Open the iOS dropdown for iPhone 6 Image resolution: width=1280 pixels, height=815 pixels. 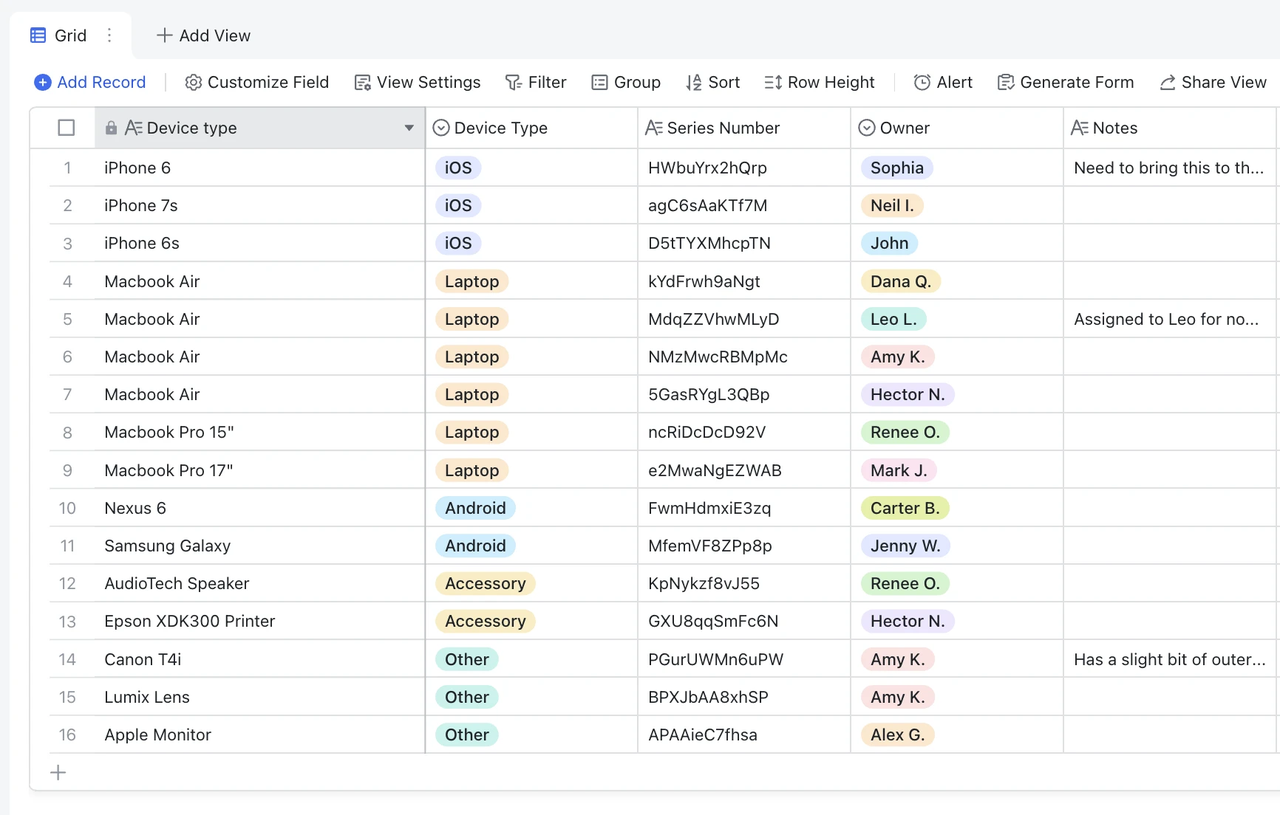tap(459, 168)
